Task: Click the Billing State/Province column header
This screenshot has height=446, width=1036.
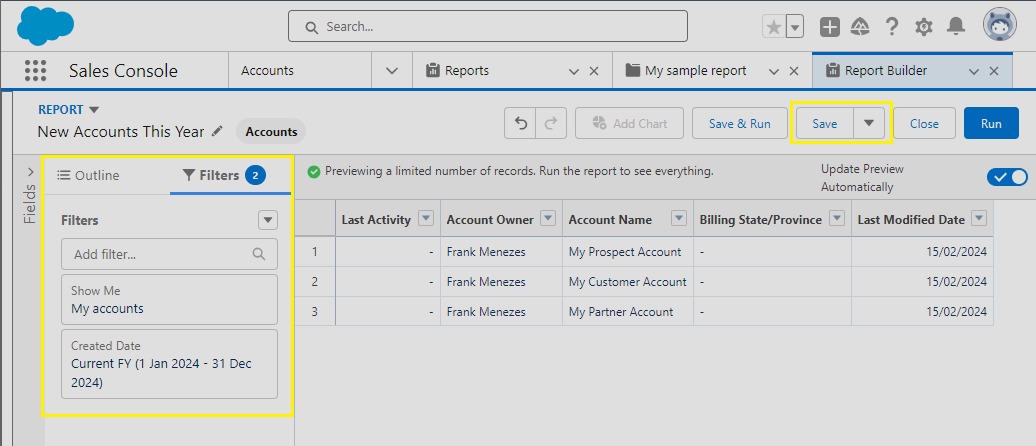Action: coord(760,220)
